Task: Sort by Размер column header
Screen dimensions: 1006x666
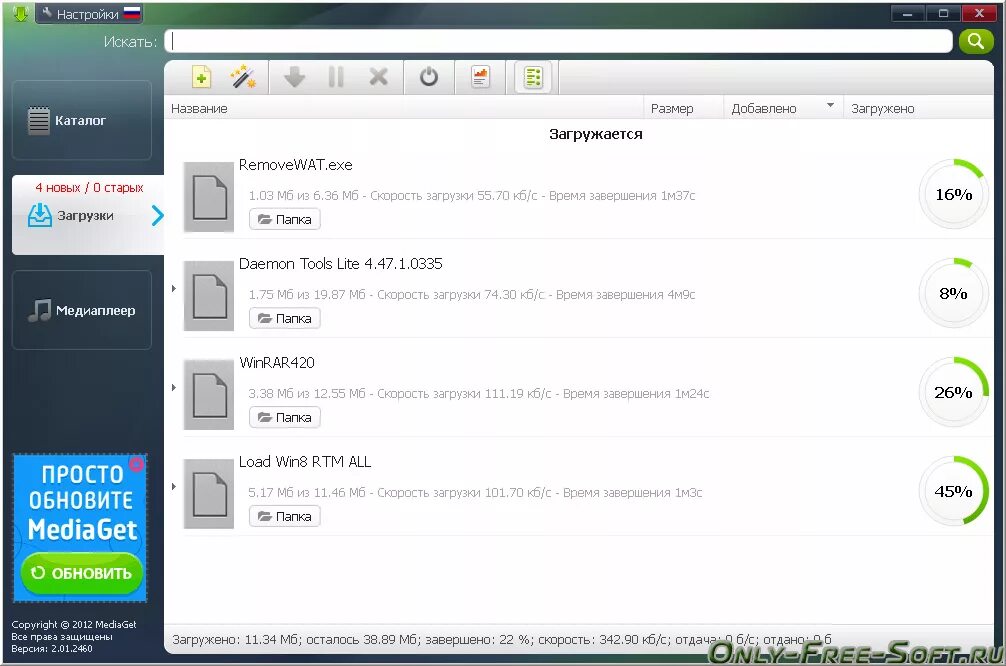Action: coord(683,108)
